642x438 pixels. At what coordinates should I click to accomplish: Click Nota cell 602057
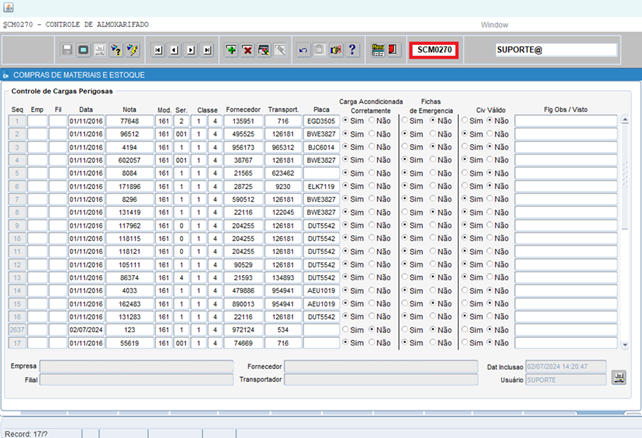click(x=129, y=160)
